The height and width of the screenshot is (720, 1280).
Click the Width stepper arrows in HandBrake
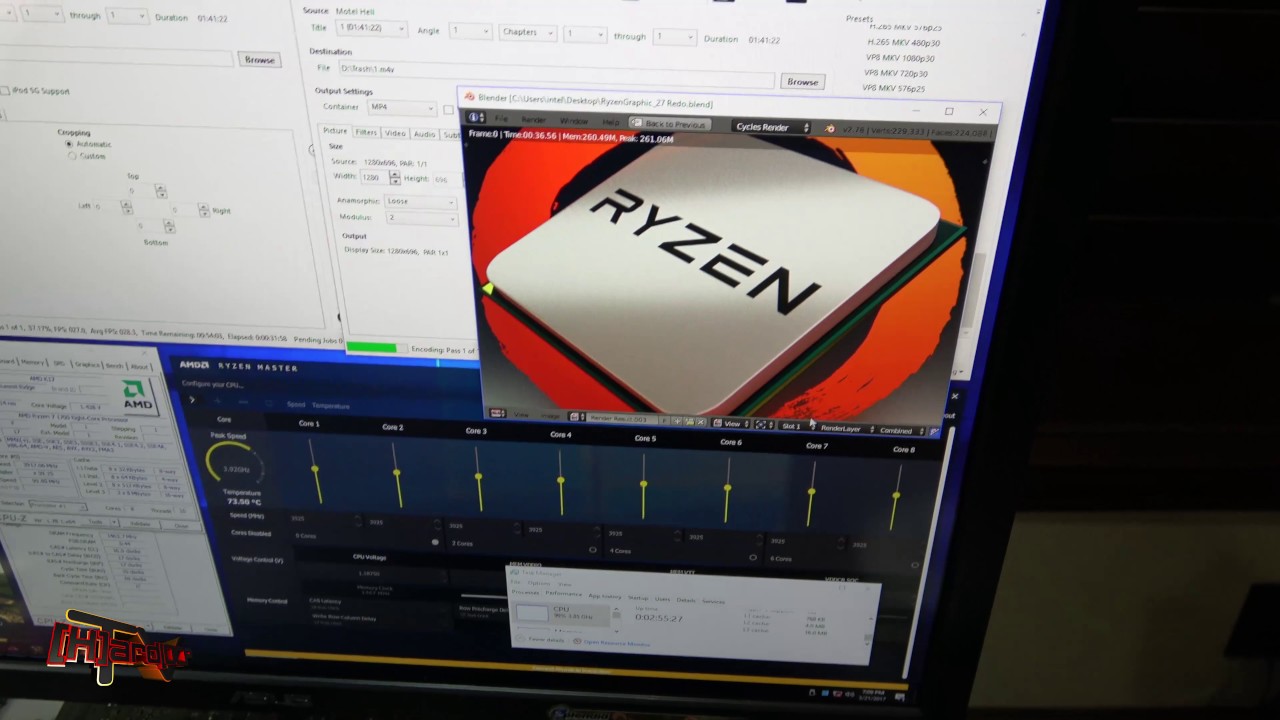[395, 177]
